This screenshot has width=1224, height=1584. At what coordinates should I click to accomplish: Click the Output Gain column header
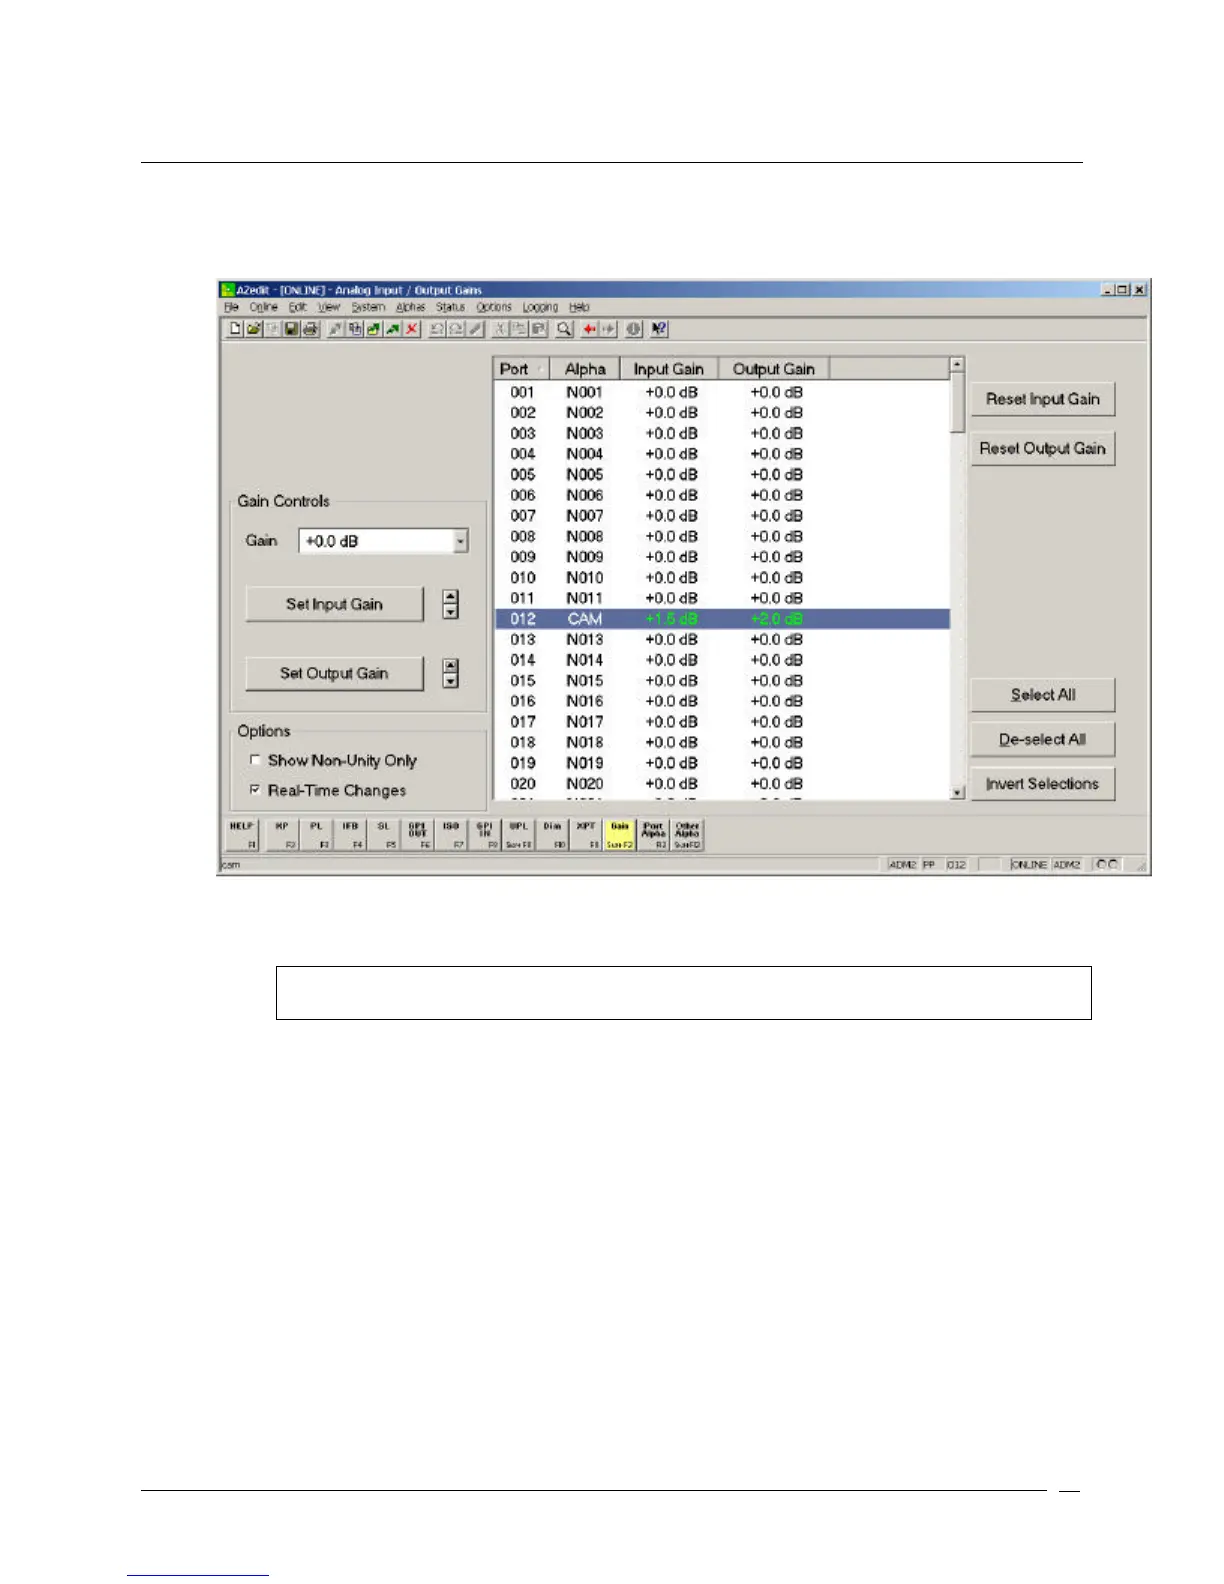pyautogui.click(x=774, y=369)
